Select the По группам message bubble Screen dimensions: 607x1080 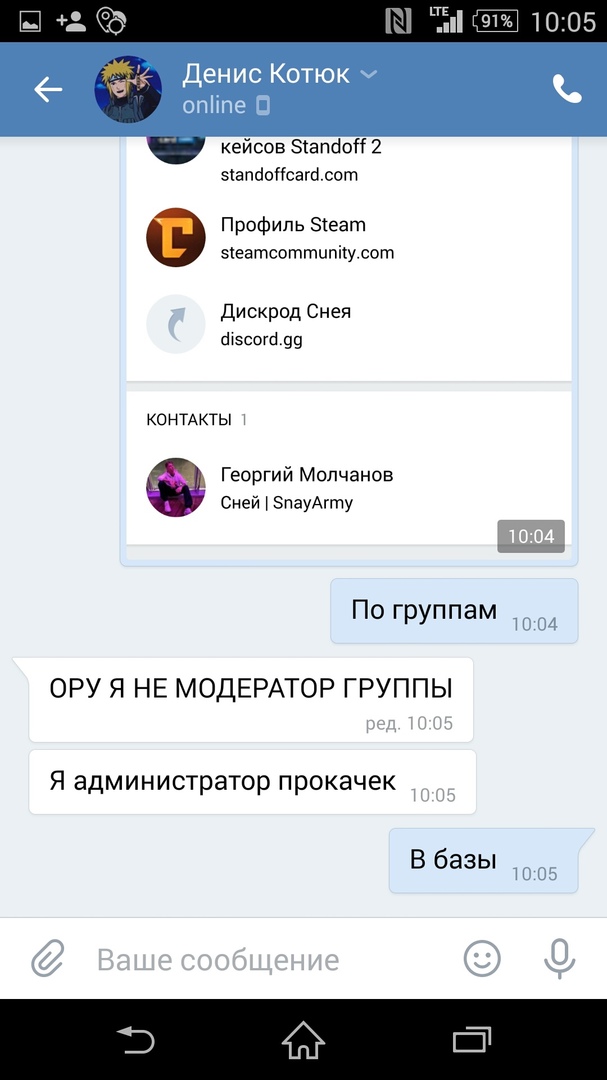click(454, 611)
